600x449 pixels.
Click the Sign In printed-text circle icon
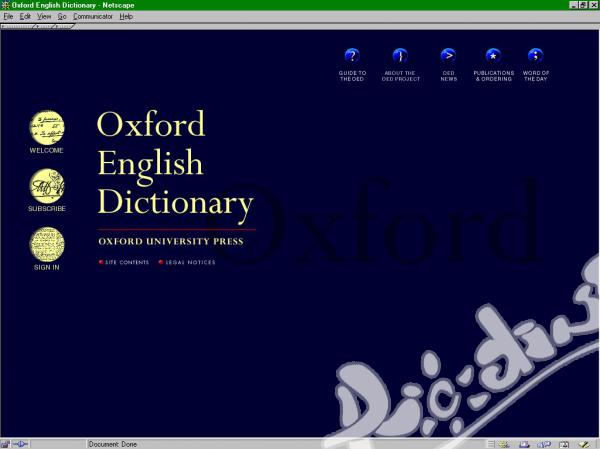47,244
